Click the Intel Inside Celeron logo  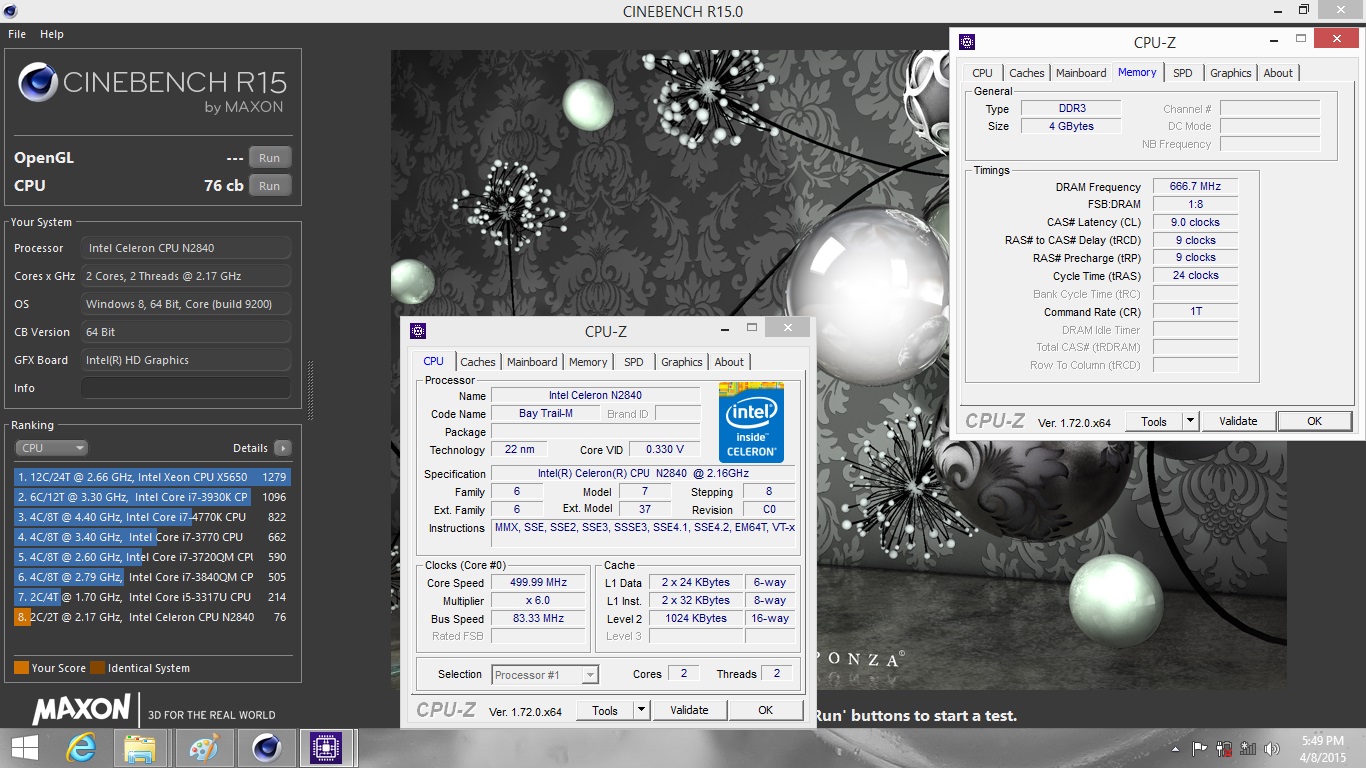(751, 421)
